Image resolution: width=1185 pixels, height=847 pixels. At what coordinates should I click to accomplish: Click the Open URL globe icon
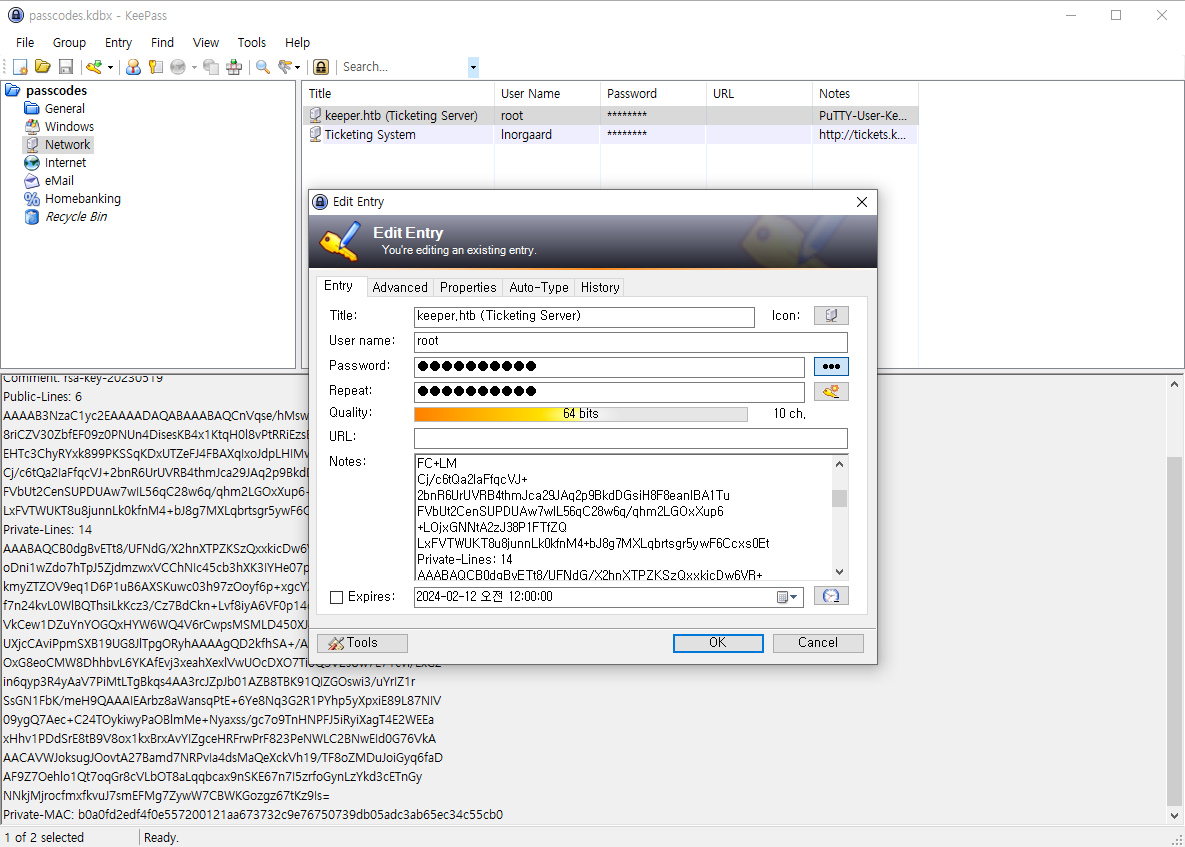pyautogui.click(x=178, y=67)
